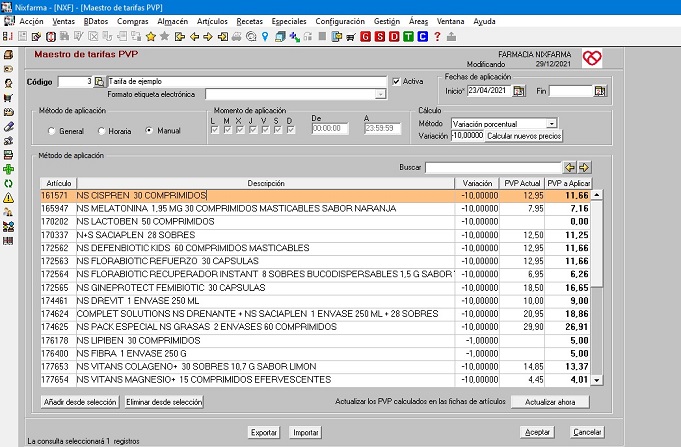Click the Variación value field
Screen dimensions: 681x447
[x=467, y=136]
